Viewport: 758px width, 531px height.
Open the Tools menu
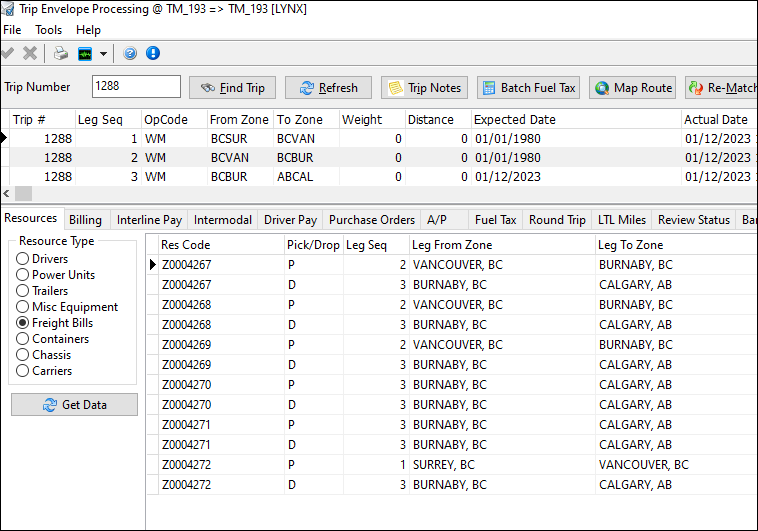[48, 30]
